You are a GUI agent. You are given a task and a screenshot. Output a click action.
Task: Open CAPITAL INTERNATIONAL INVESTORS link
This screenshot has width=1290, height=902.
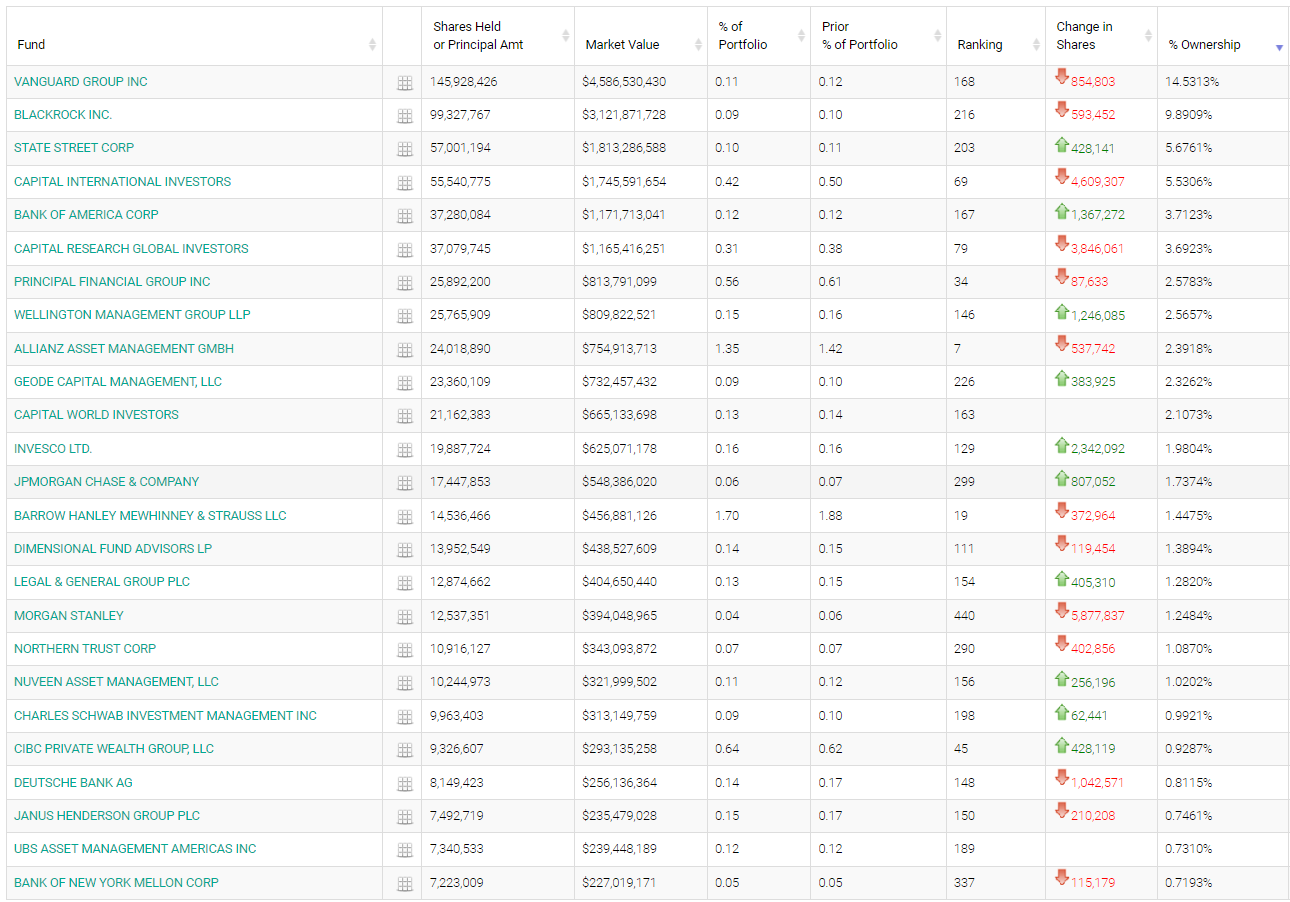(x=122, y=182)
